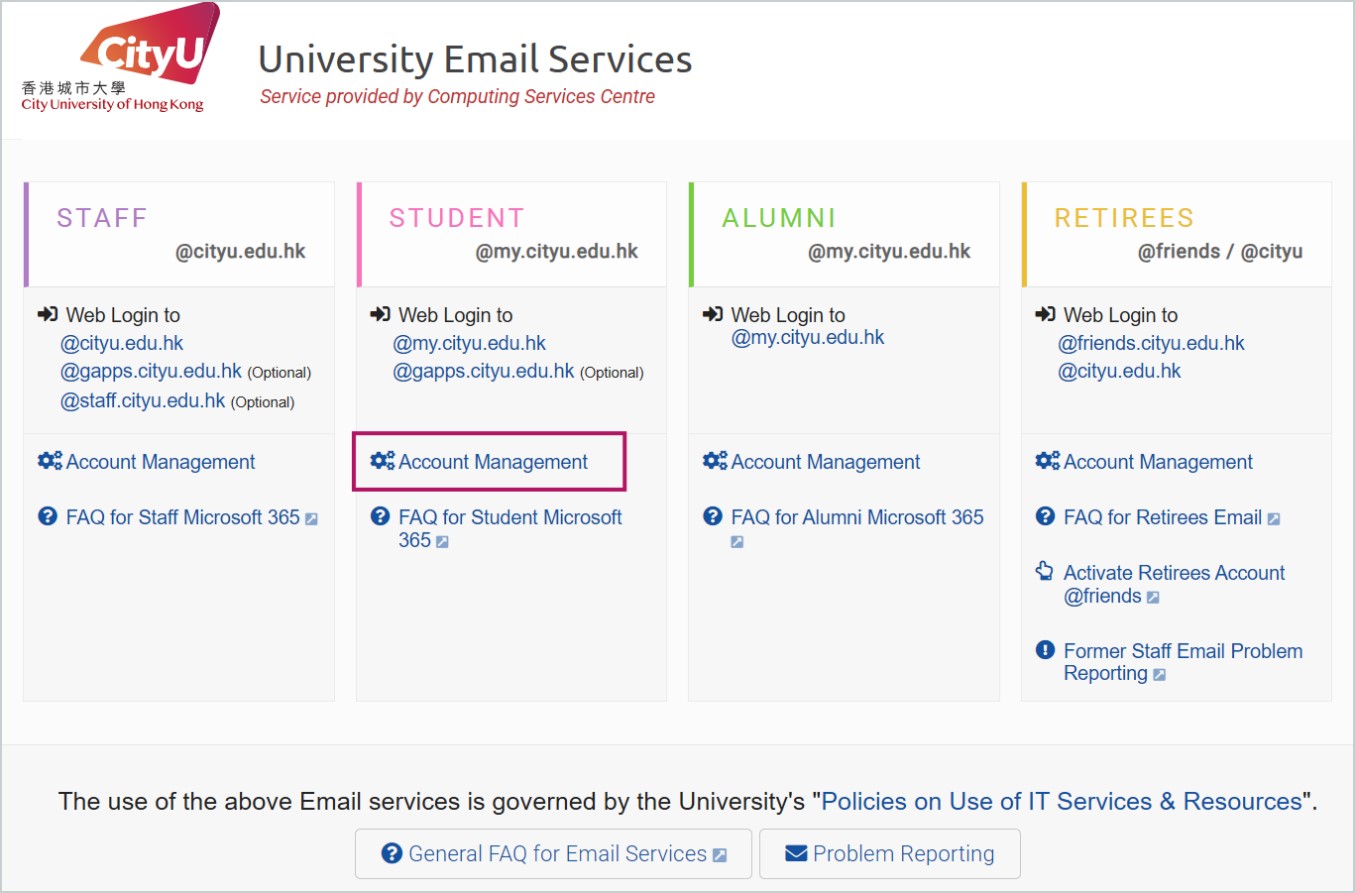
Task: Click the exclamation icon for Former Staff Reporting
Action: [1045, 651]
